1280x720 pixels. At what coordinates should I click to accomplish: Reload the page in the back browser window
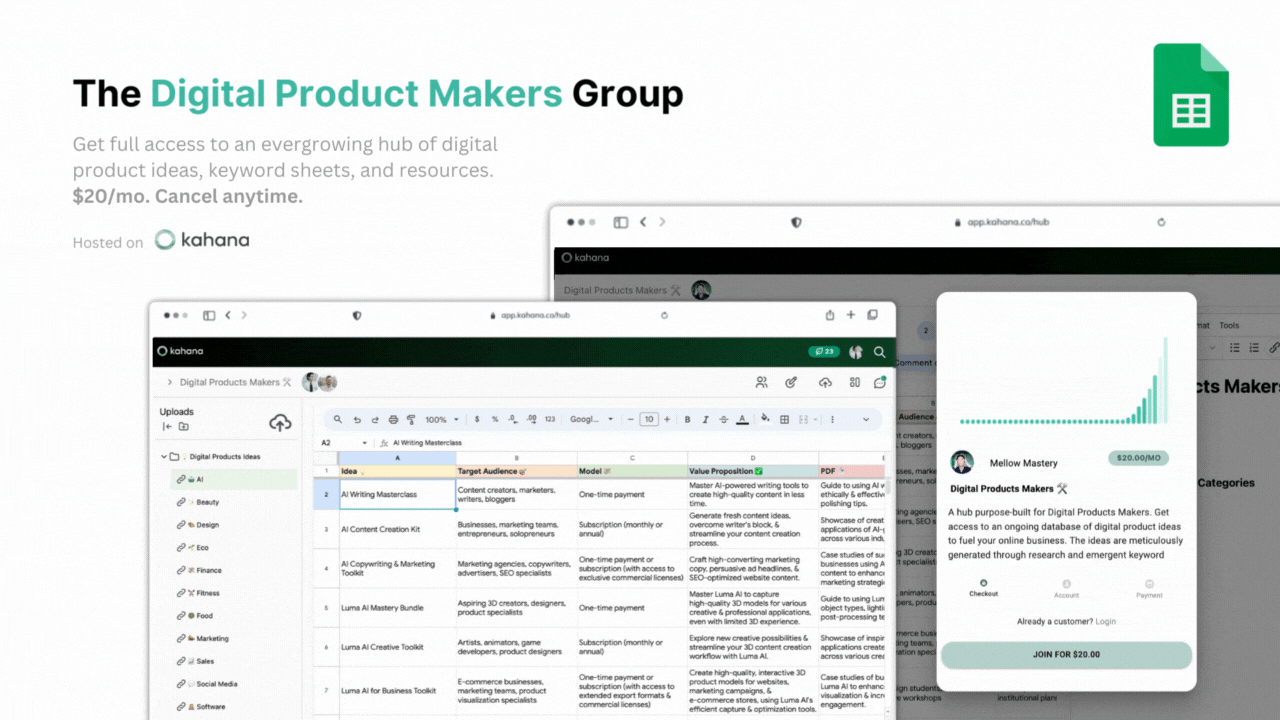1161,222
